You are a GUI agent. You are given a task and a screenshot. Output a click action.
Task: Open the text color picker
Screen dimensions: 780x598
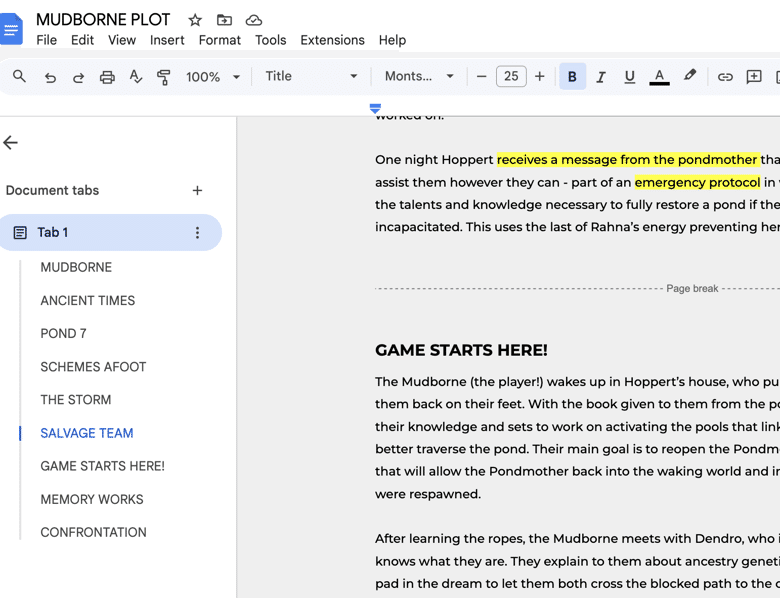(x=659, y=77)
